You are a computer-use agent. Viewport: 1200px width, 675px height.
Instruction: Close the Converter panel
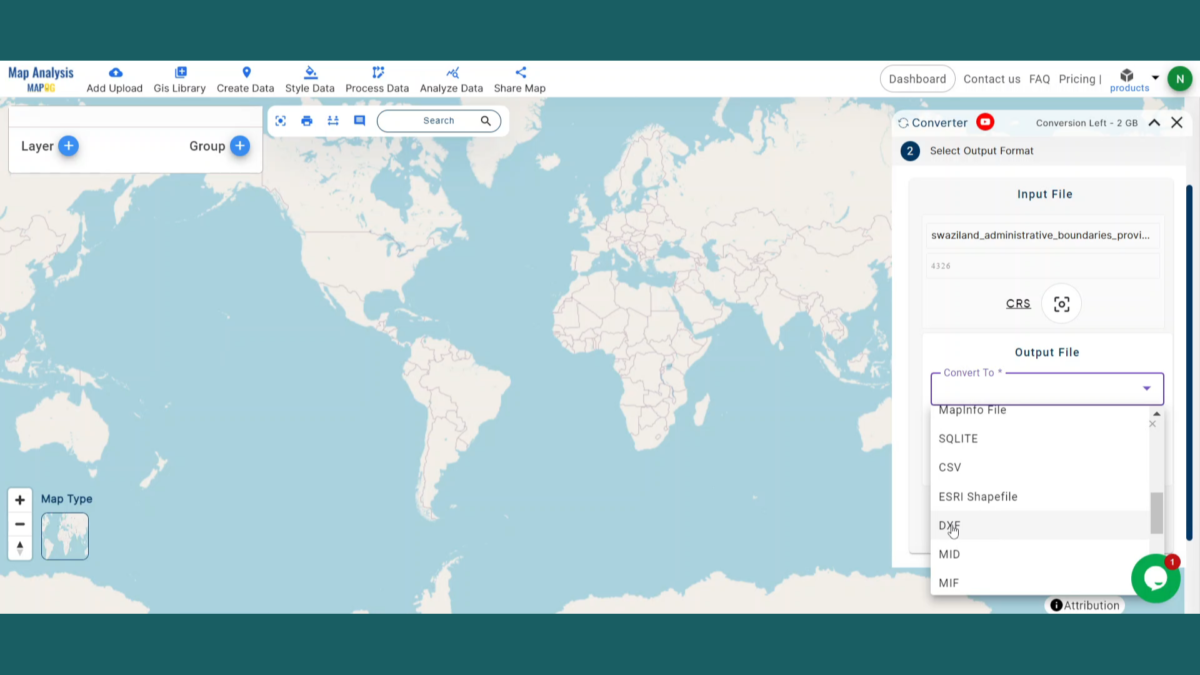pyautogui.click(x=1177, y=123)
